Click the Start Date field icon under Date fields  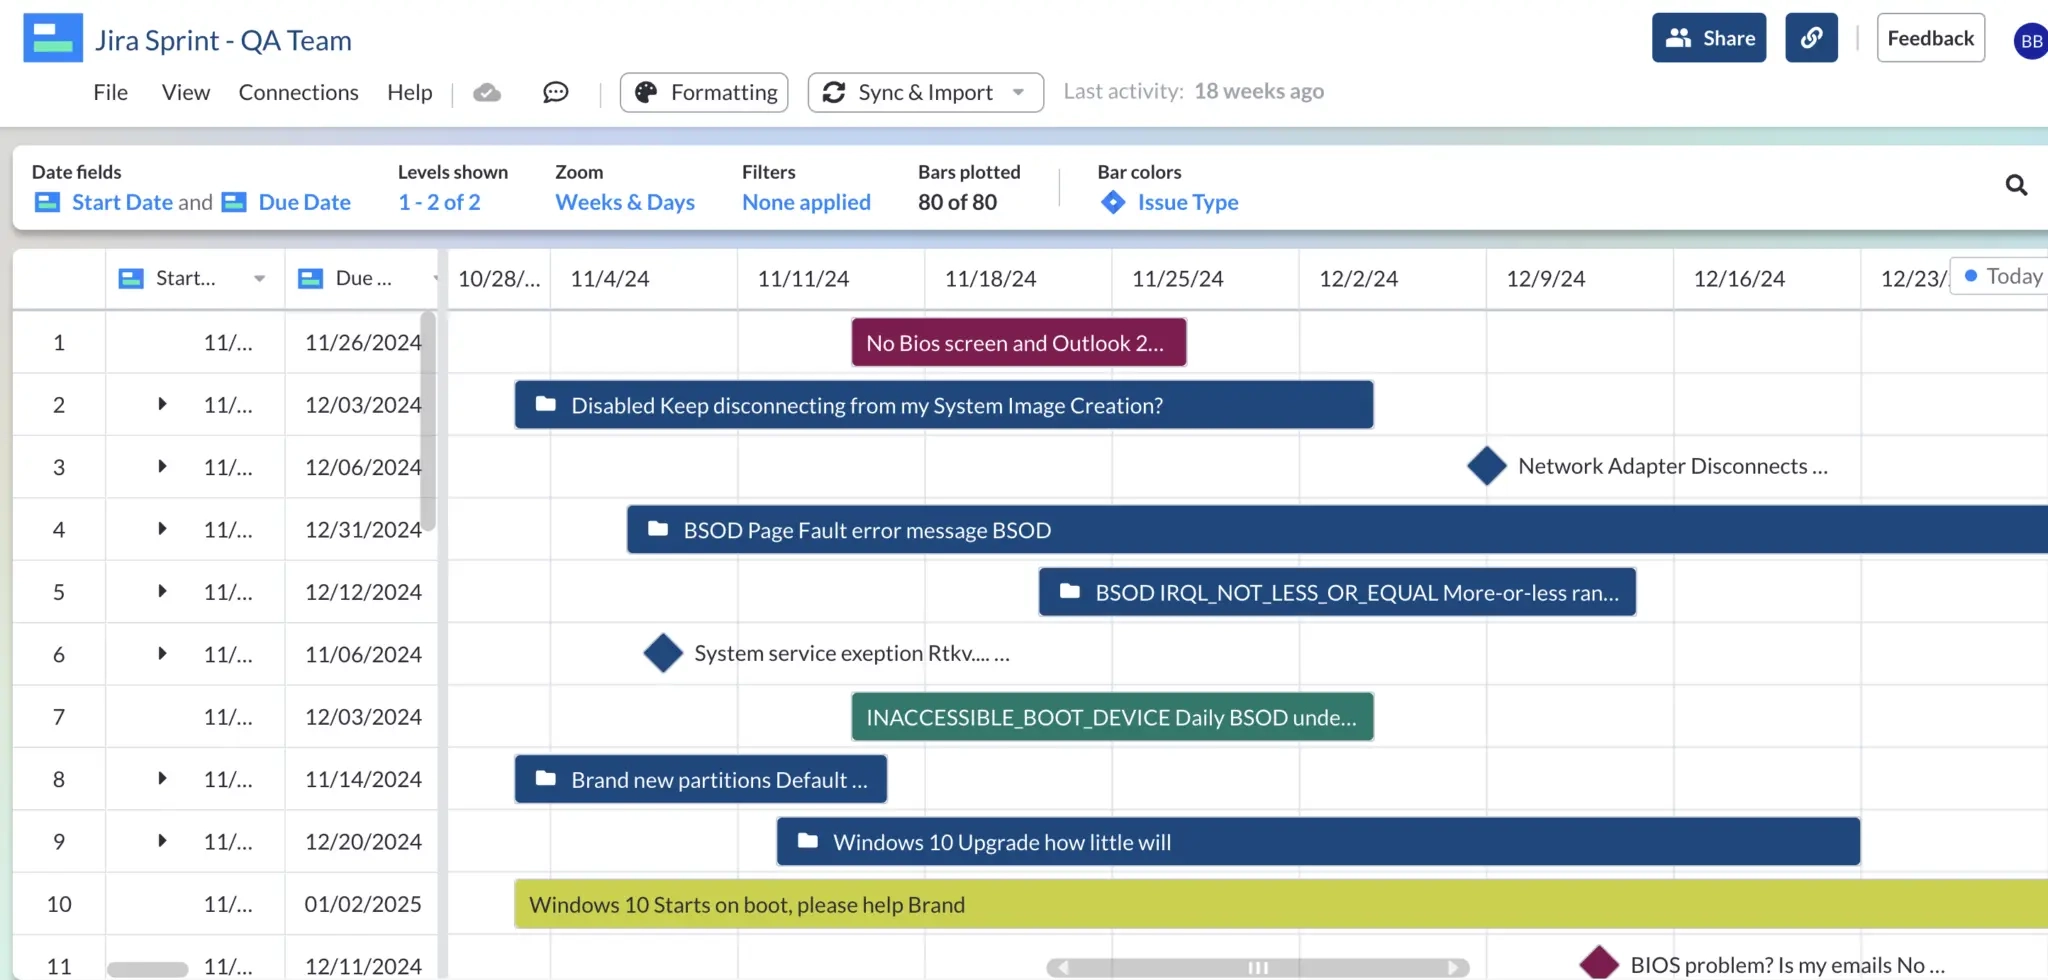pyautogui.click(x=46, y=202)
